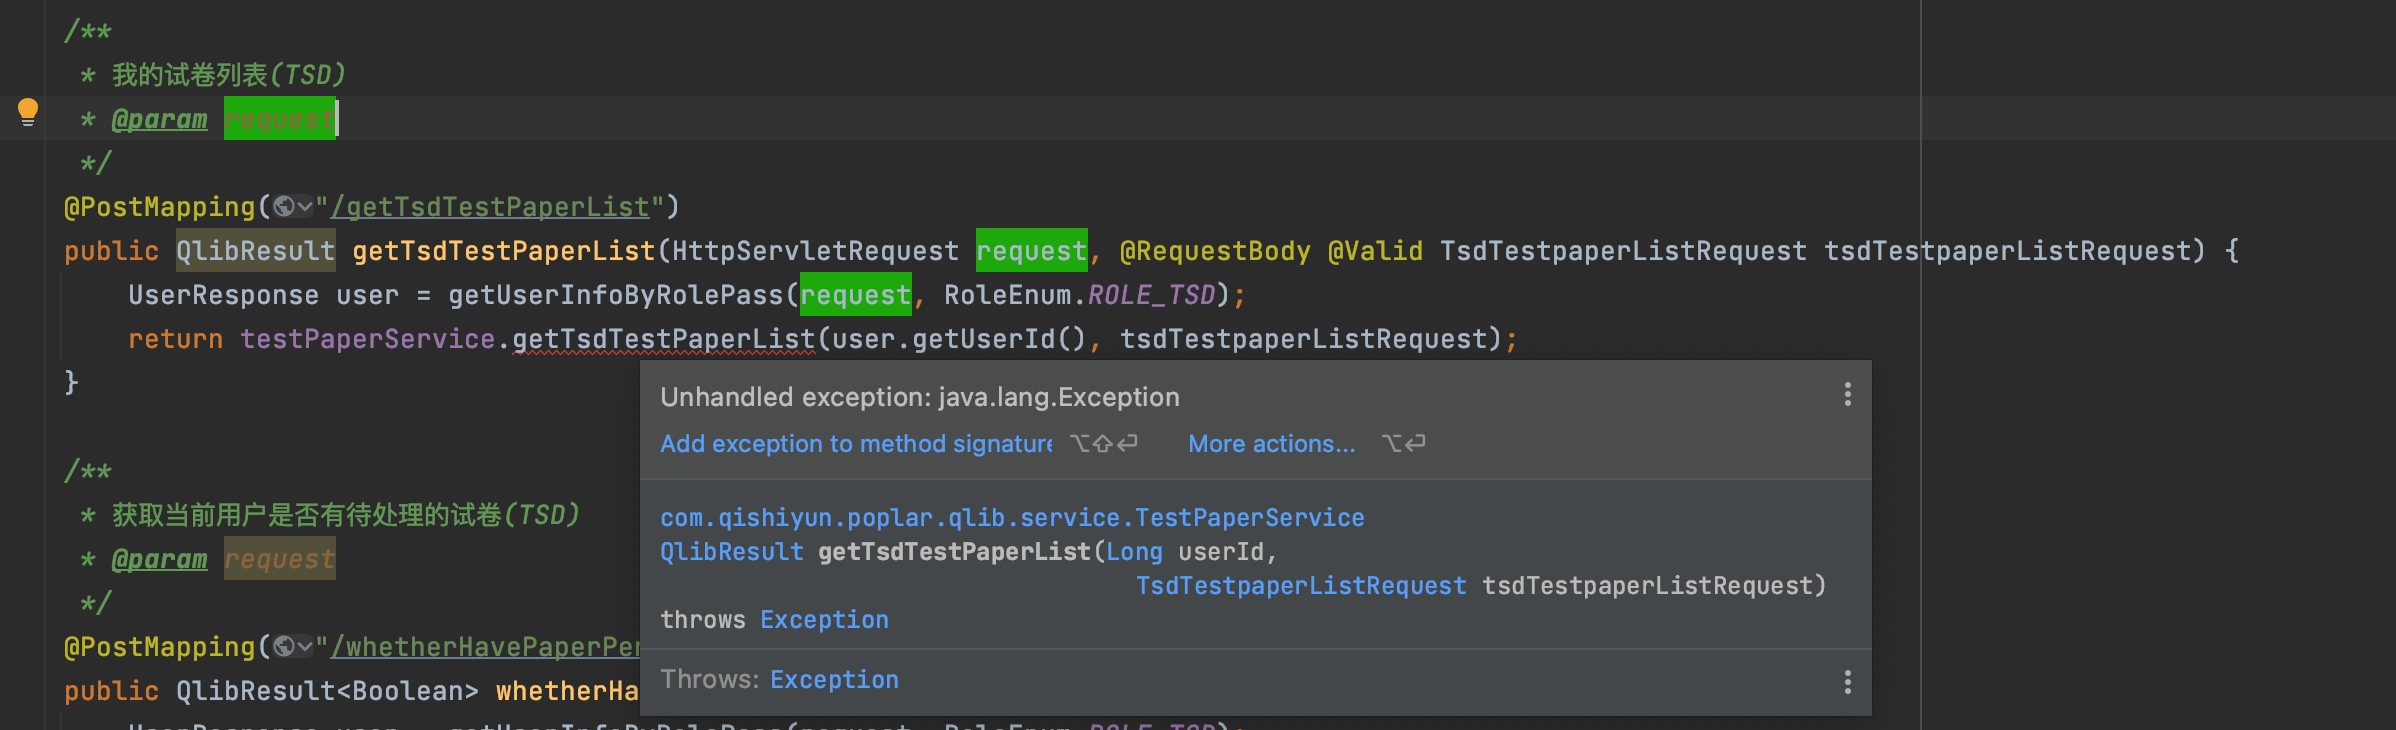Screen dimensions: 2396x730
Task: Click the Long type link in popup
Action: pos(1134,552)
